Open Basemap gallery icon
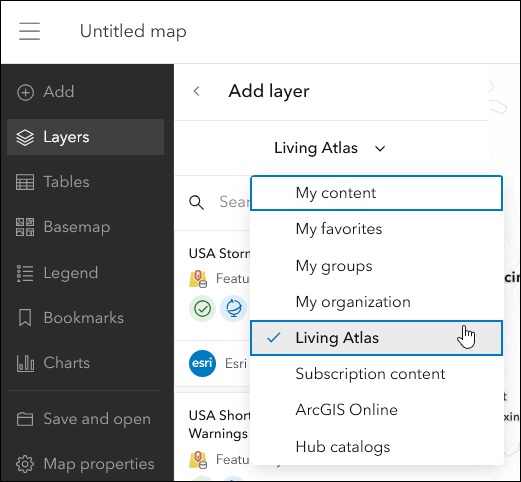 click(25, 227)
